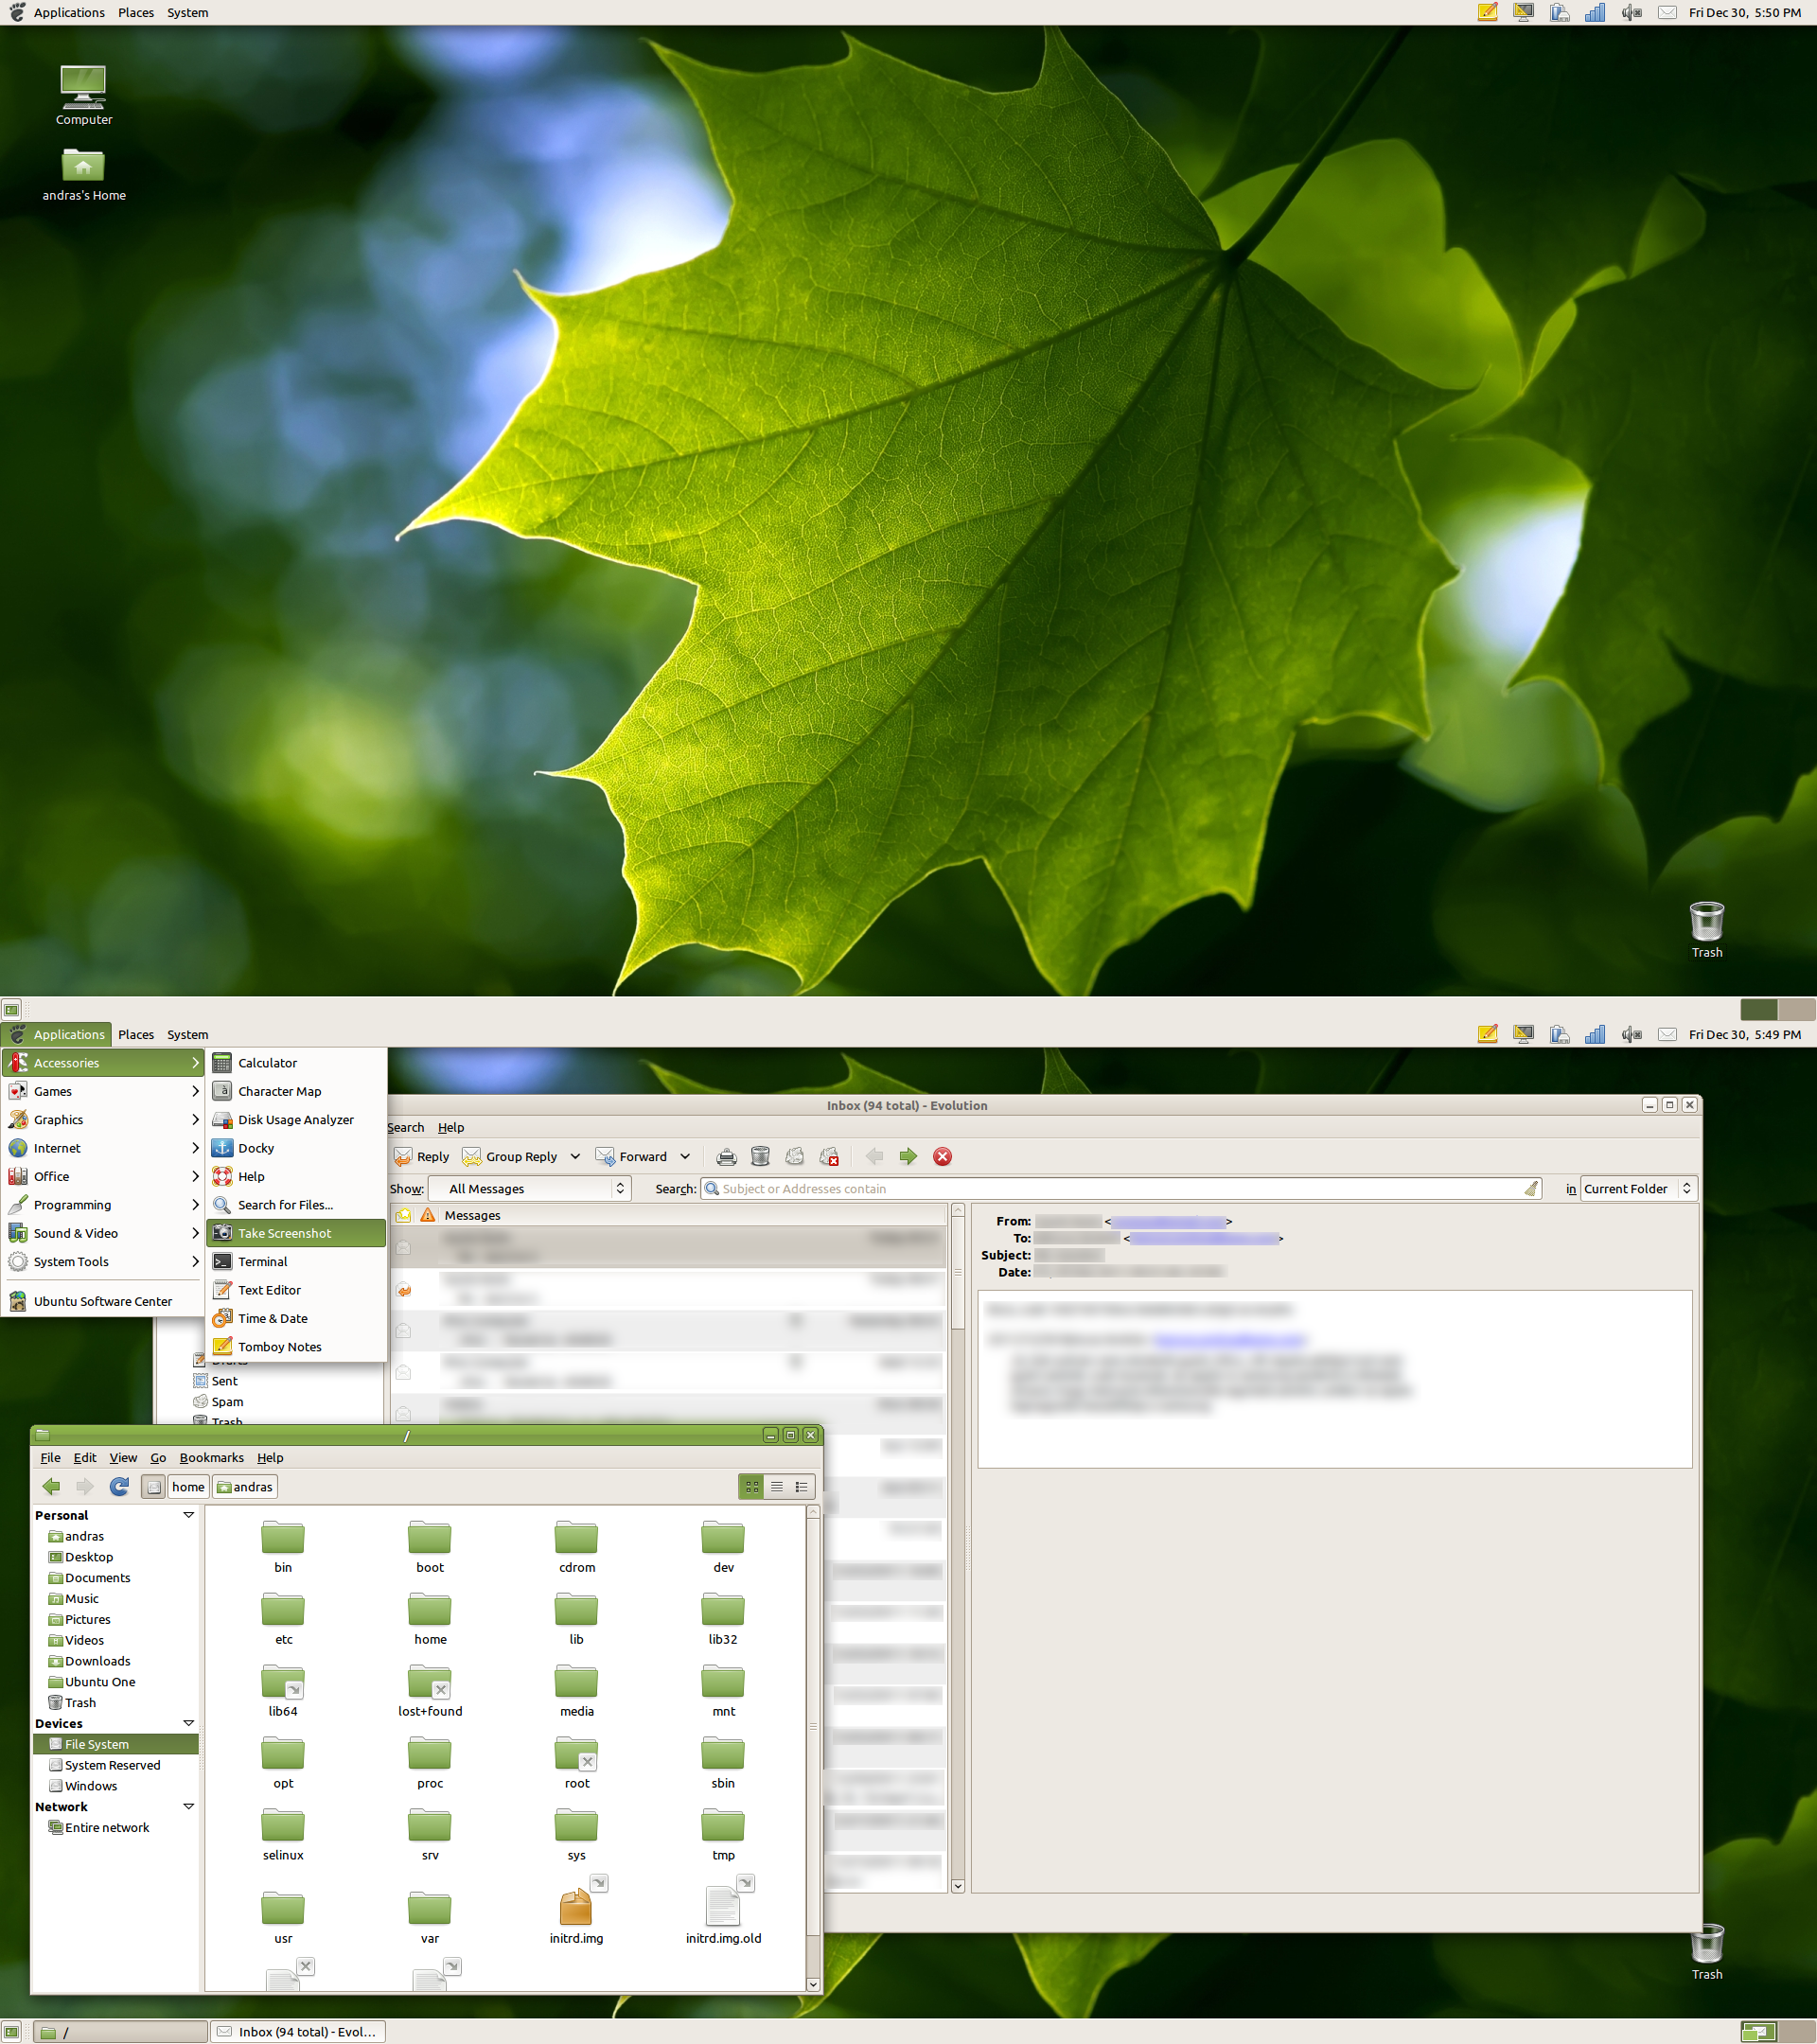Toggle the text location bar button beside home

[x=153, y=1487]
